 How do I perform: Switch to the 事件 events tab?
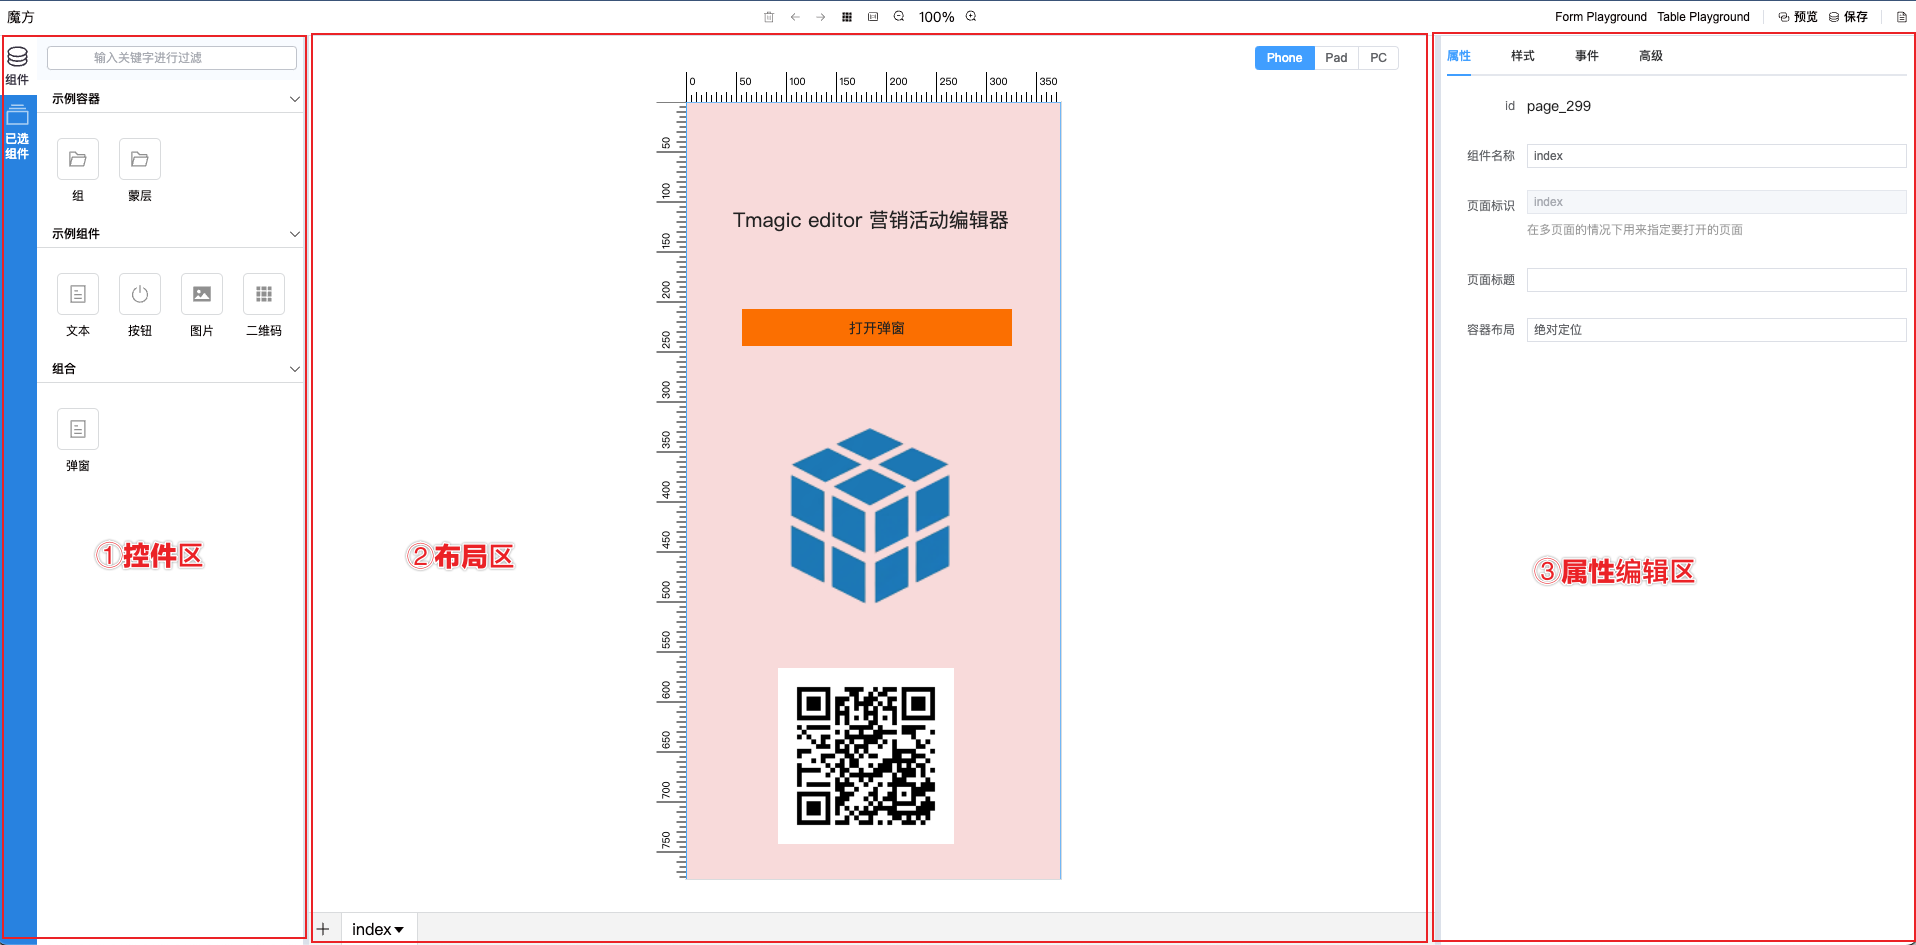tap(1587, 56)
